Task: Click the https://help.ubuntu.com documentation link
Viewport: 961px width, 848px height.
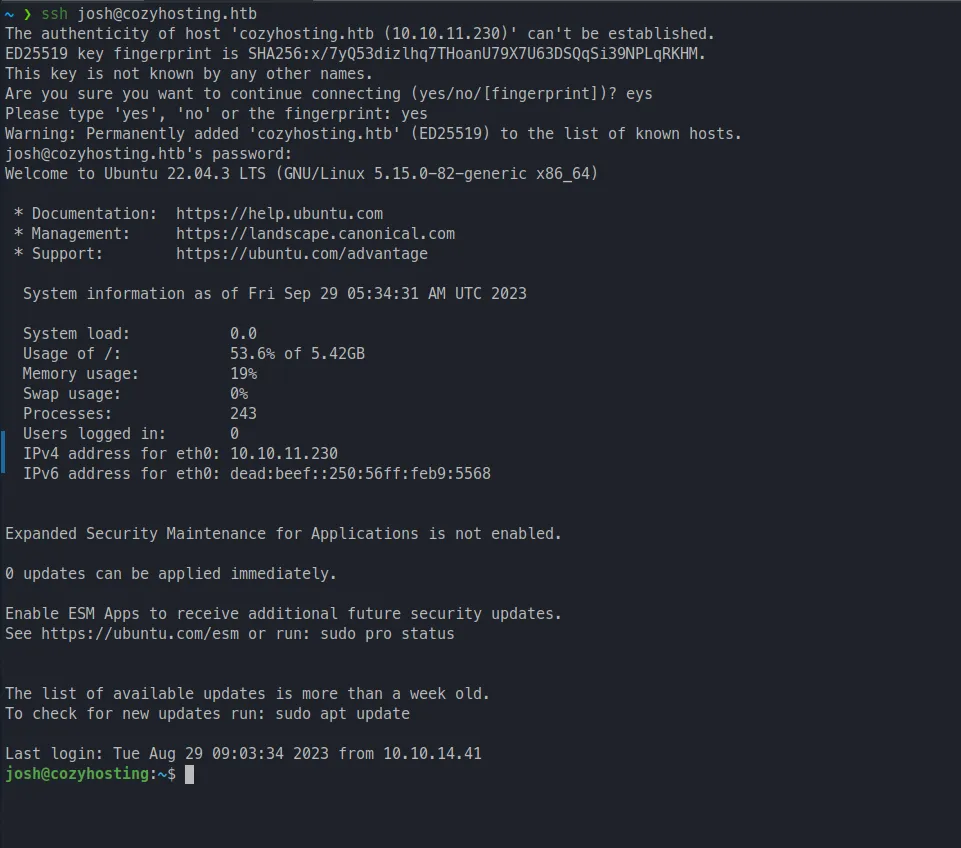Action: [279, 214]
